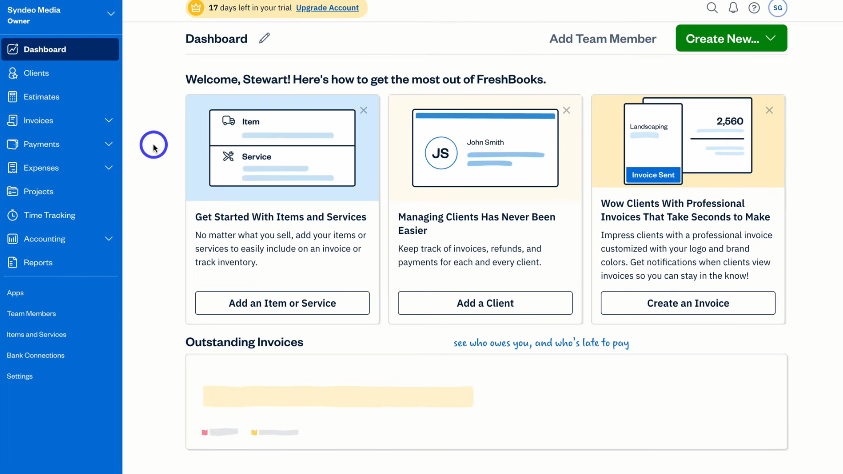The image size is (843, 474).
Task: Dismiss the Items and Services card
Action: coord(363,110)
